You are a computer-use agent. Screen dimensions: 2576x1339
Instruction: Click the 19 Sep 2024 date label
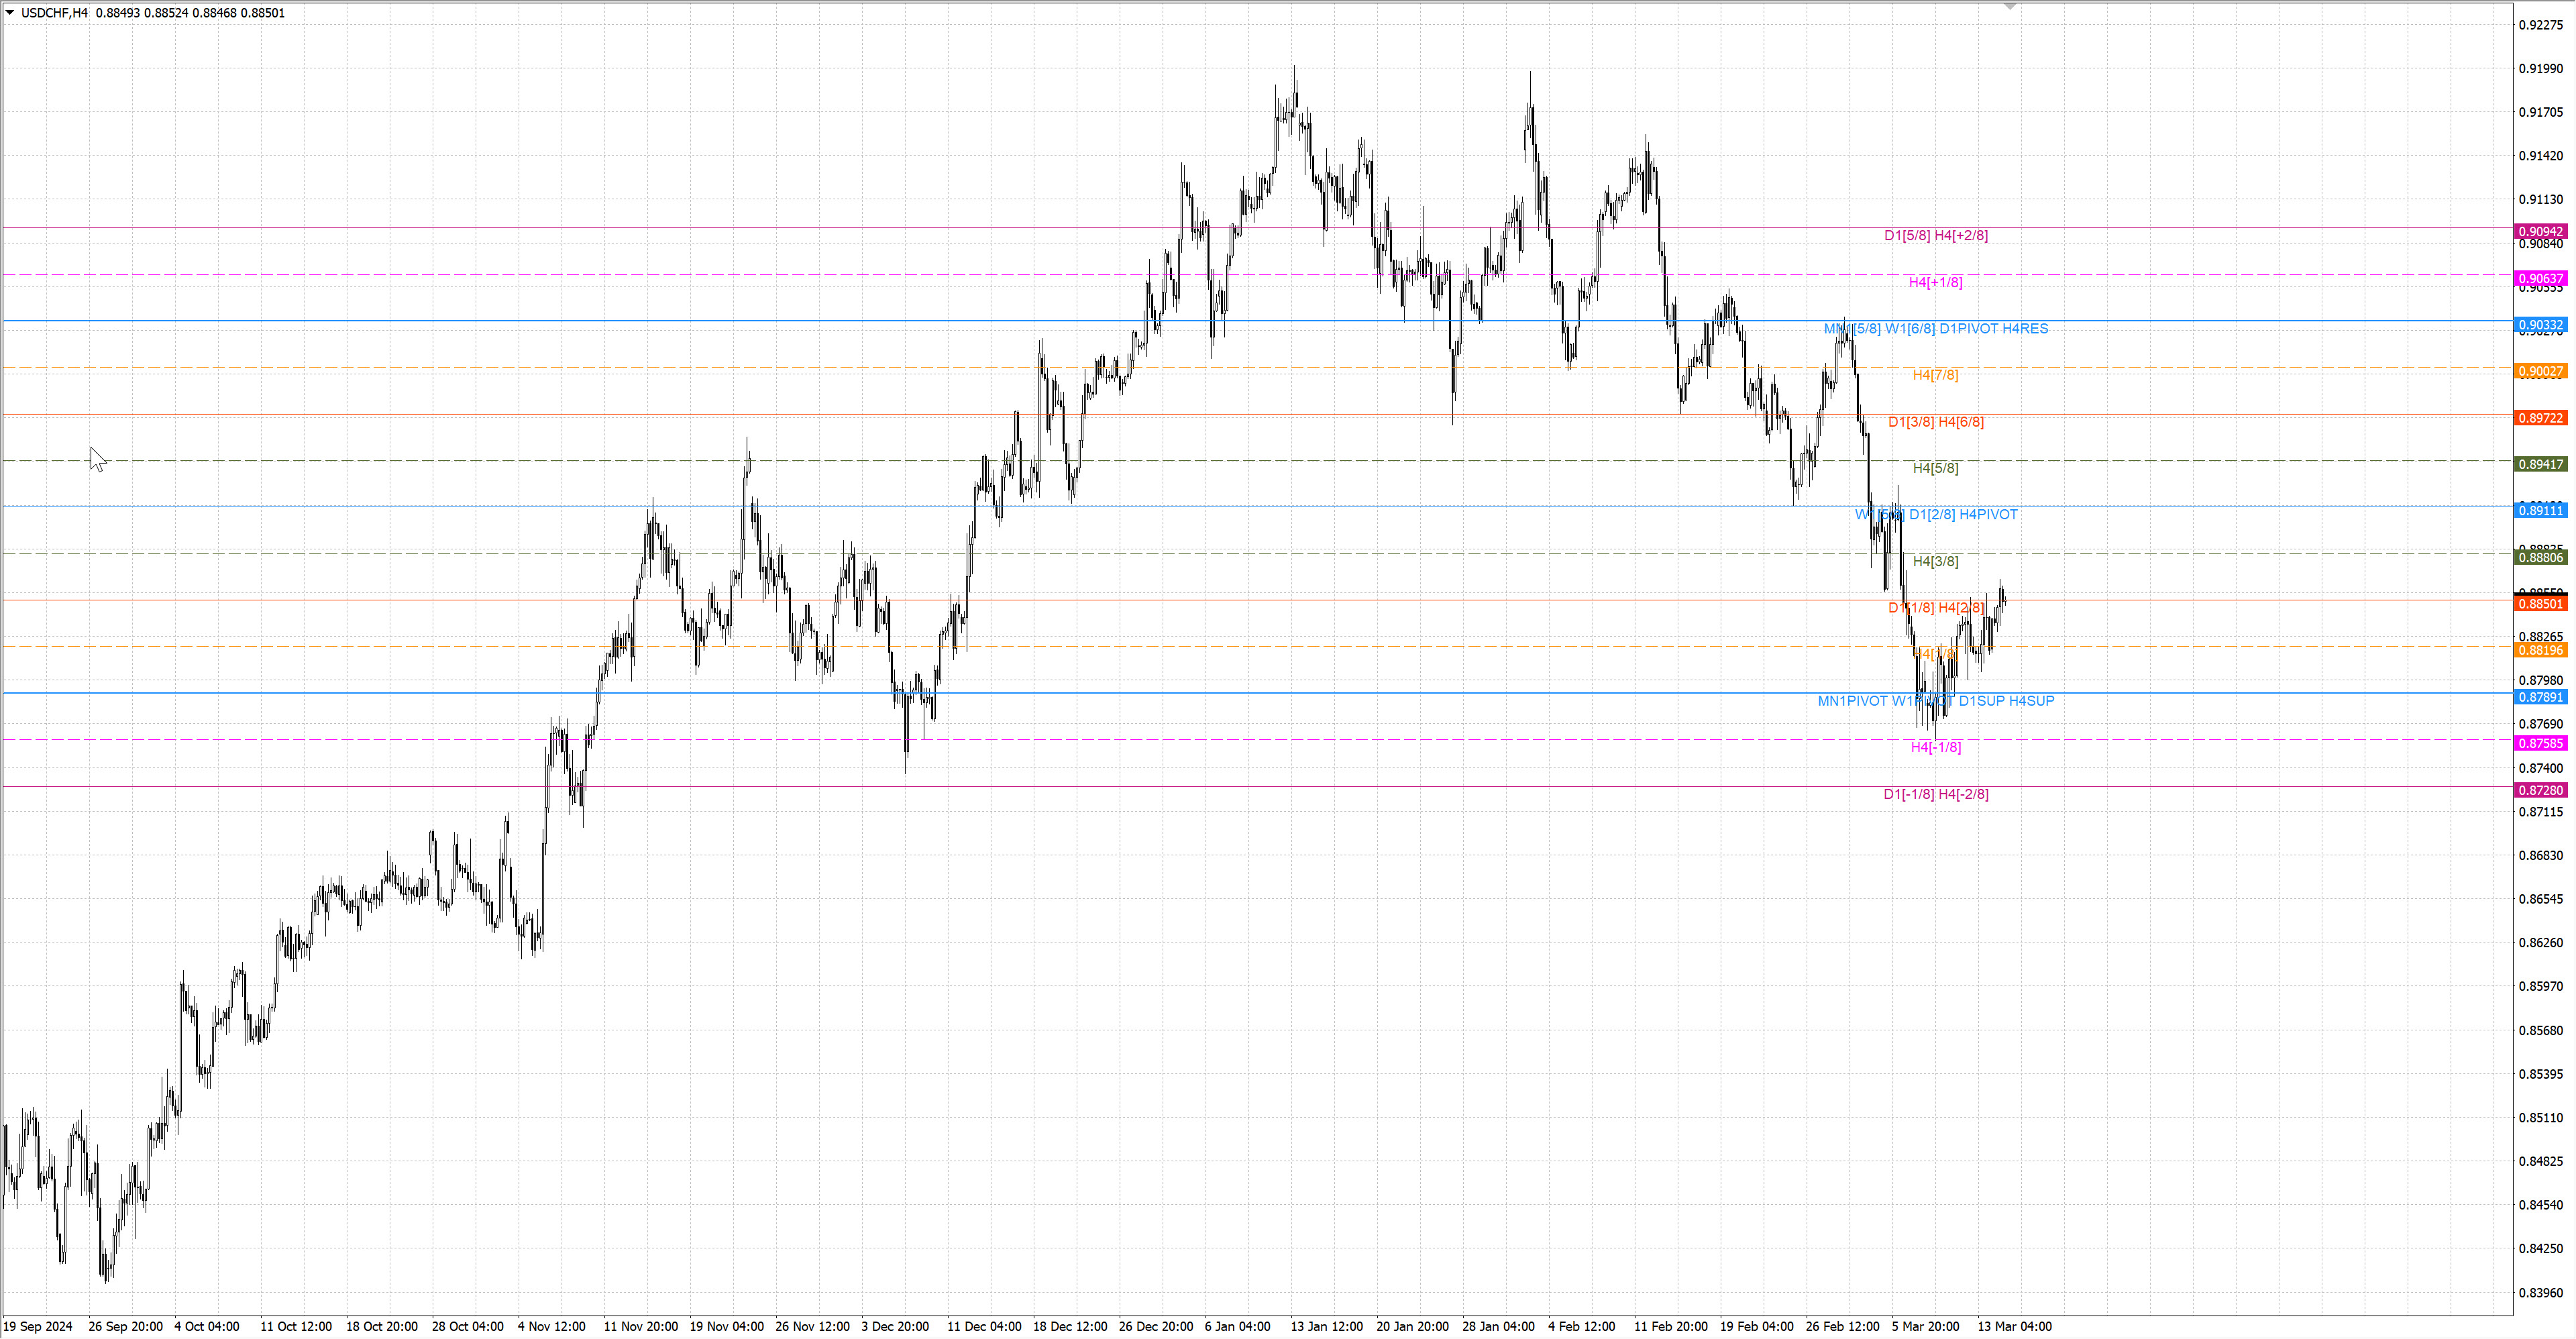[37, 1326]
